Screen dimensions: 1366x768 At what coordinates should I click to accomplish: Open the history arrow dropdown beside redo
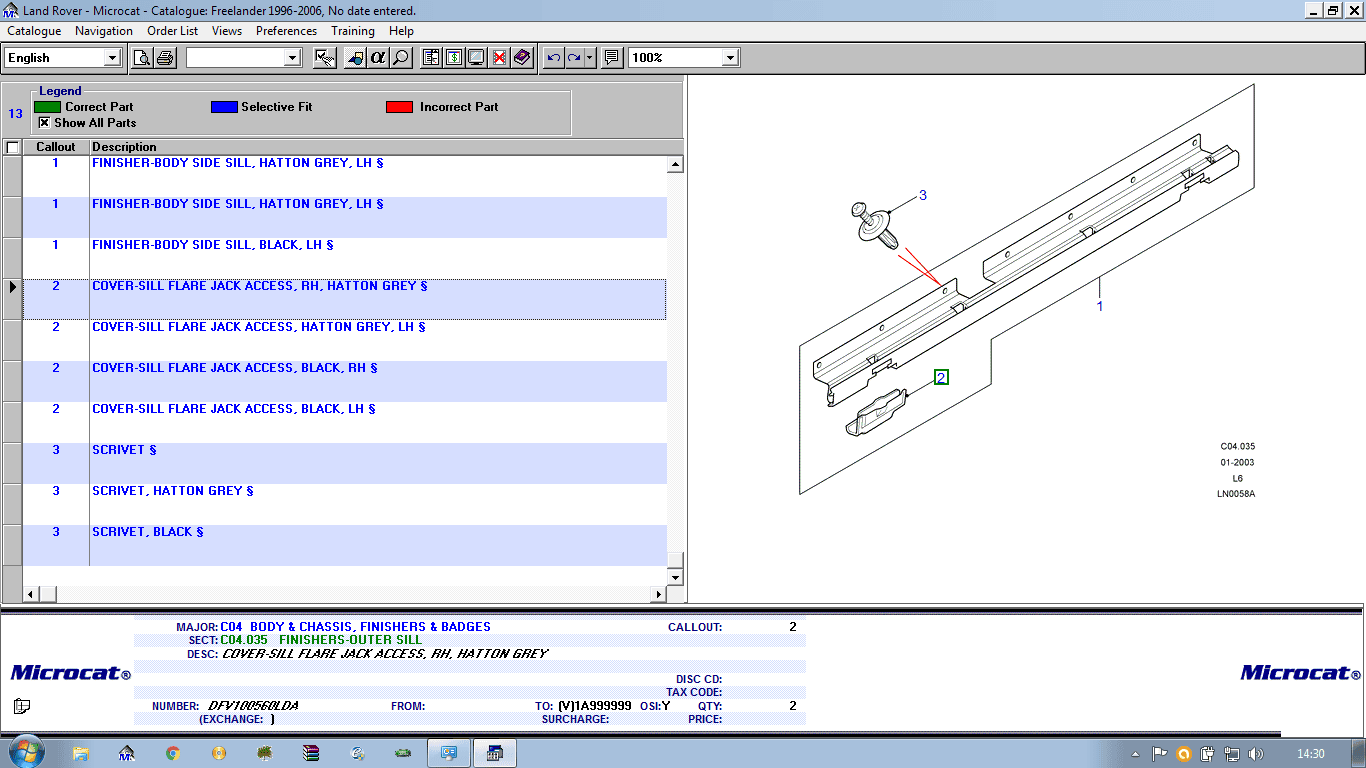pyautogui.click(x=590, y=58)
